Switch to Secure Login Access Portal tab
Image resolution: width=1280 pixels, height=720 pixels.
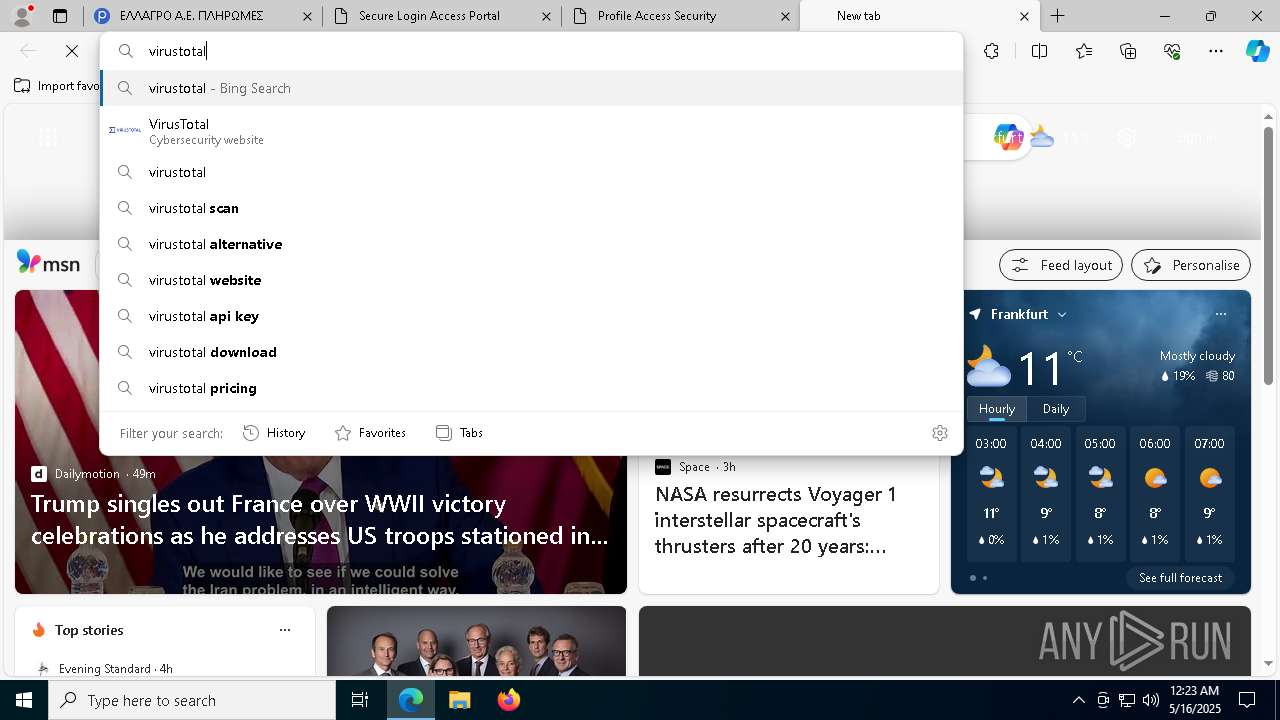[442, 16]
